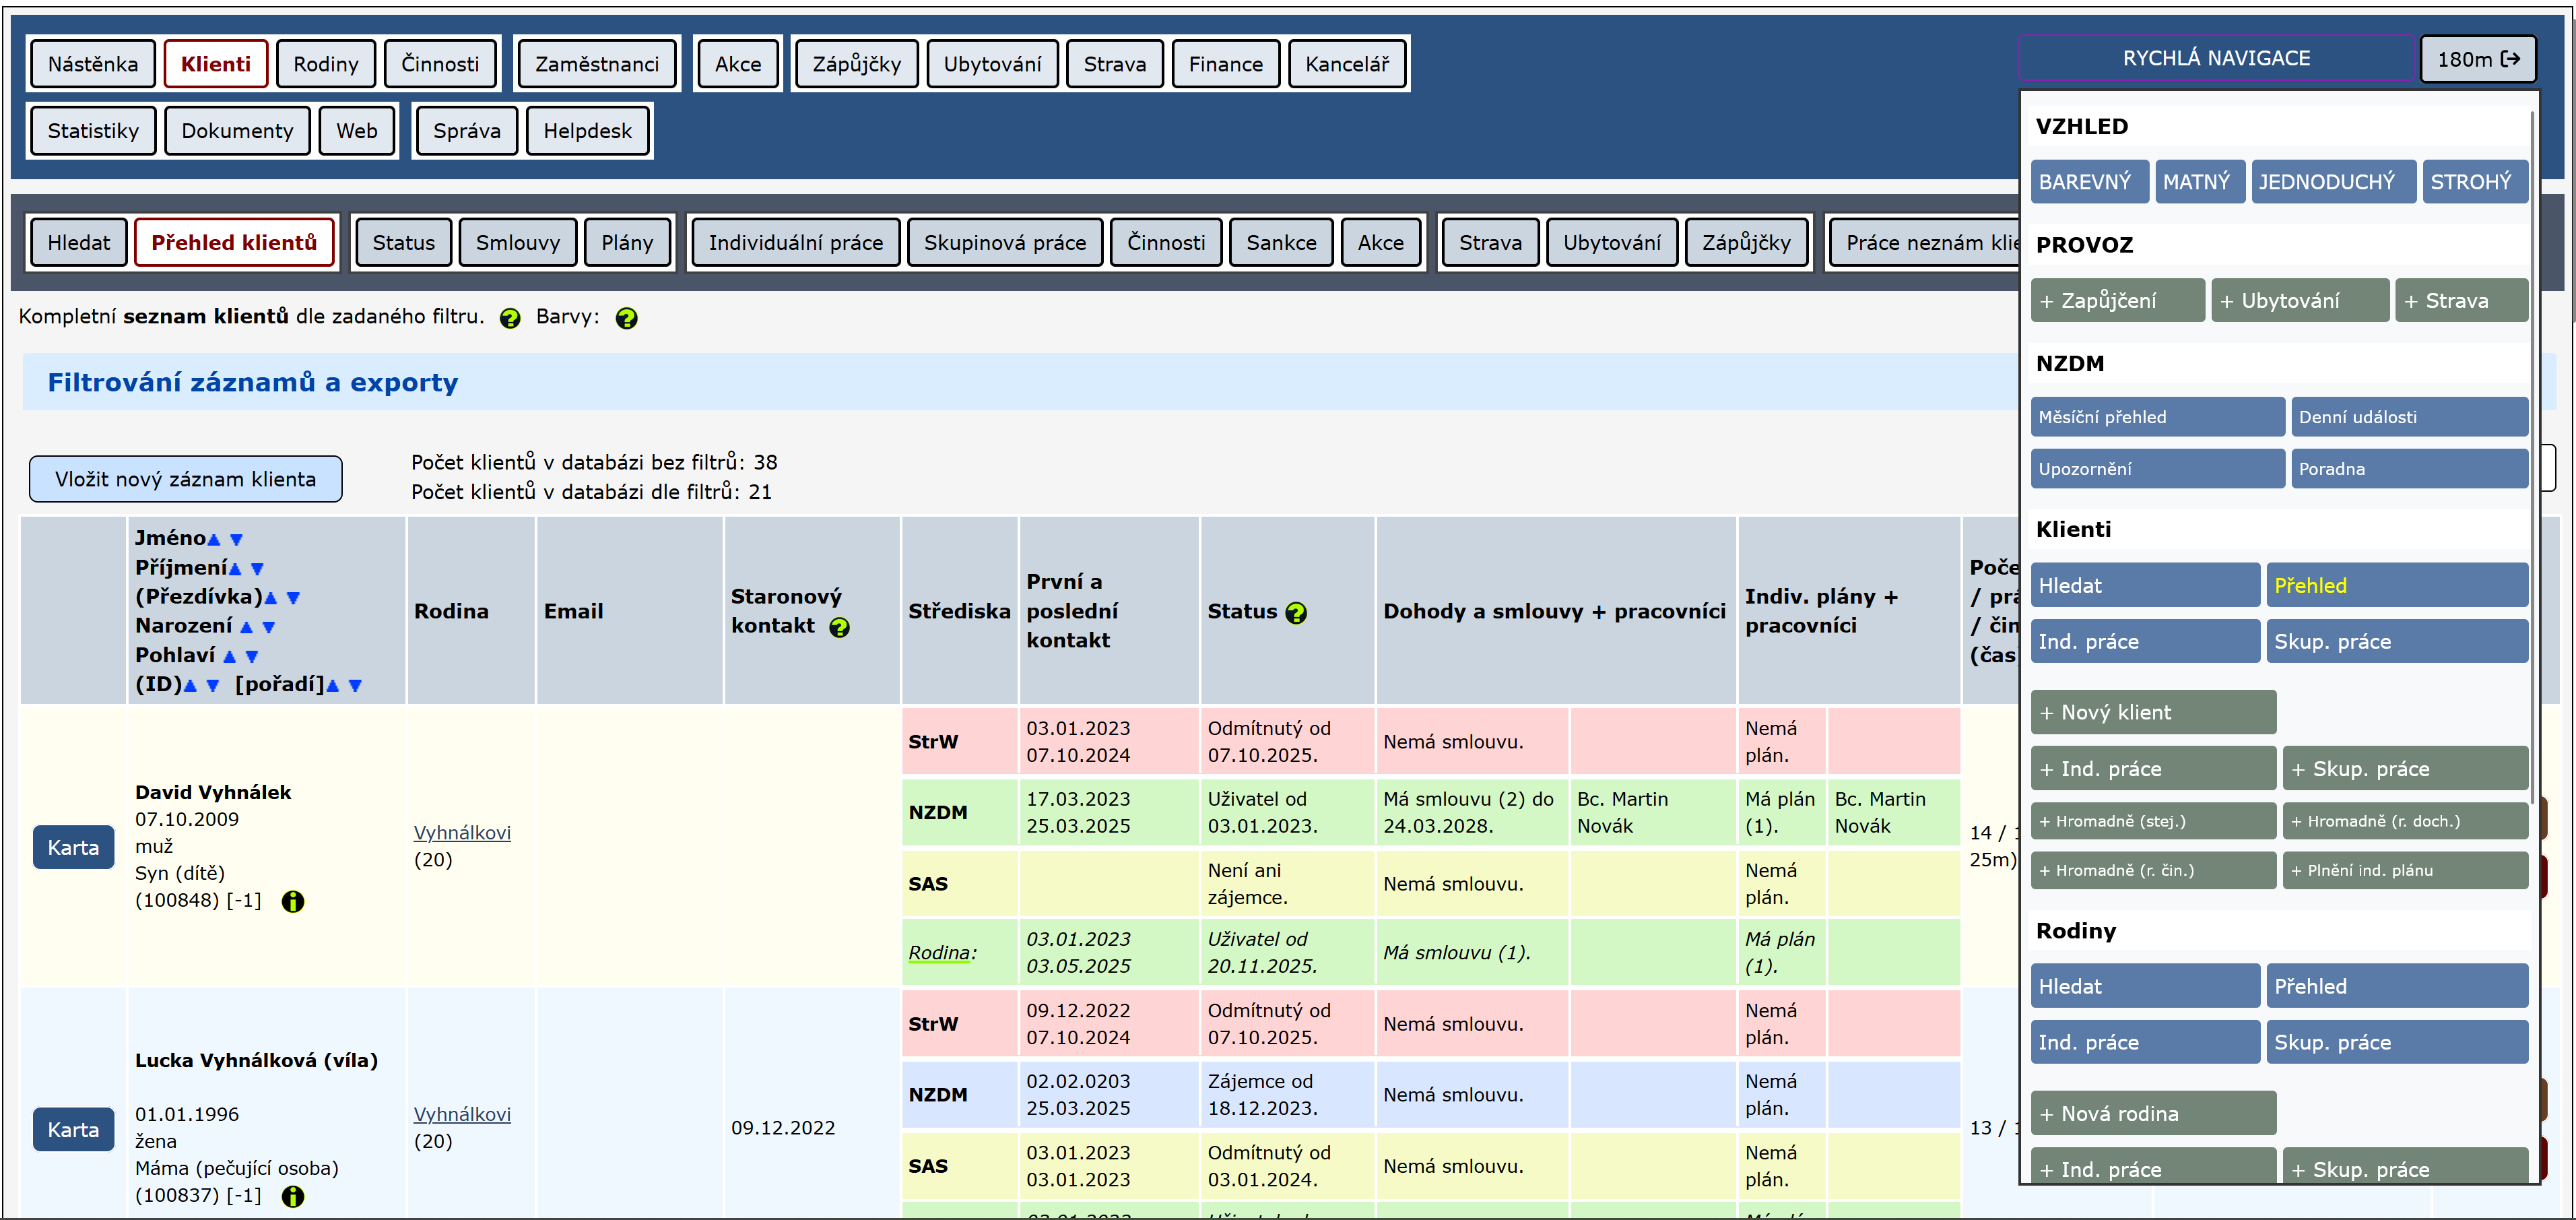This screenshot has height=1220, width=2576.
Task: Sort by Narození ascending arrow
Action: 246,627
